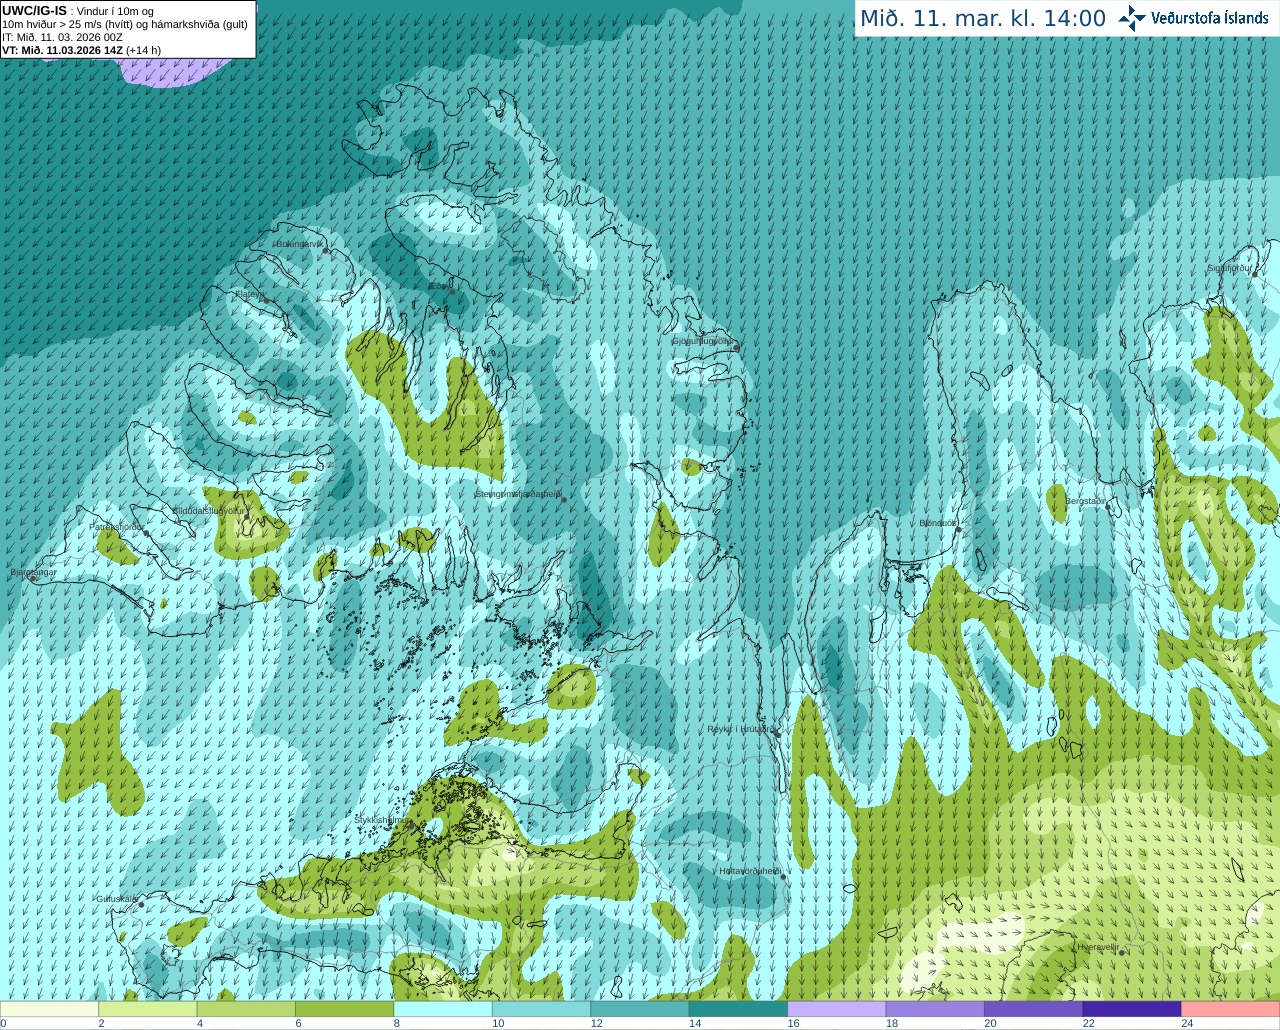Image resolution: width=1280 pixels, height=1030 pixels.
Task: Click the Veðurstofa Íslands name text
Action: click(x=1210, y=18)
